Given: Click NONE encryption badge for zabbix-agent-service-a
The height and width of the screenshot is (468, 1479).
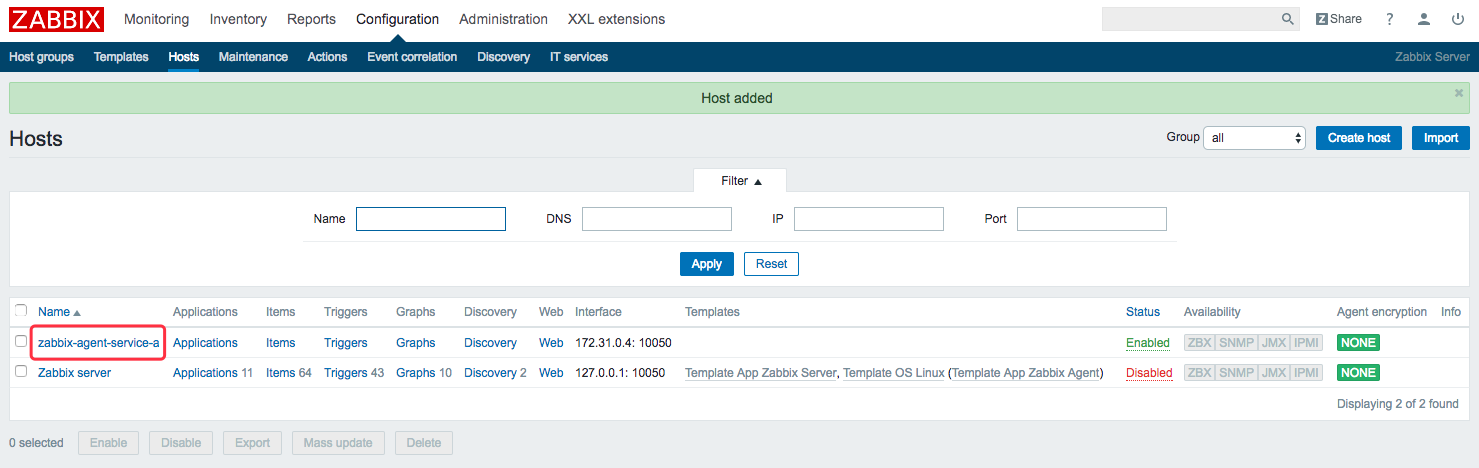Looking at the screenshot, I should [1358, 343].
